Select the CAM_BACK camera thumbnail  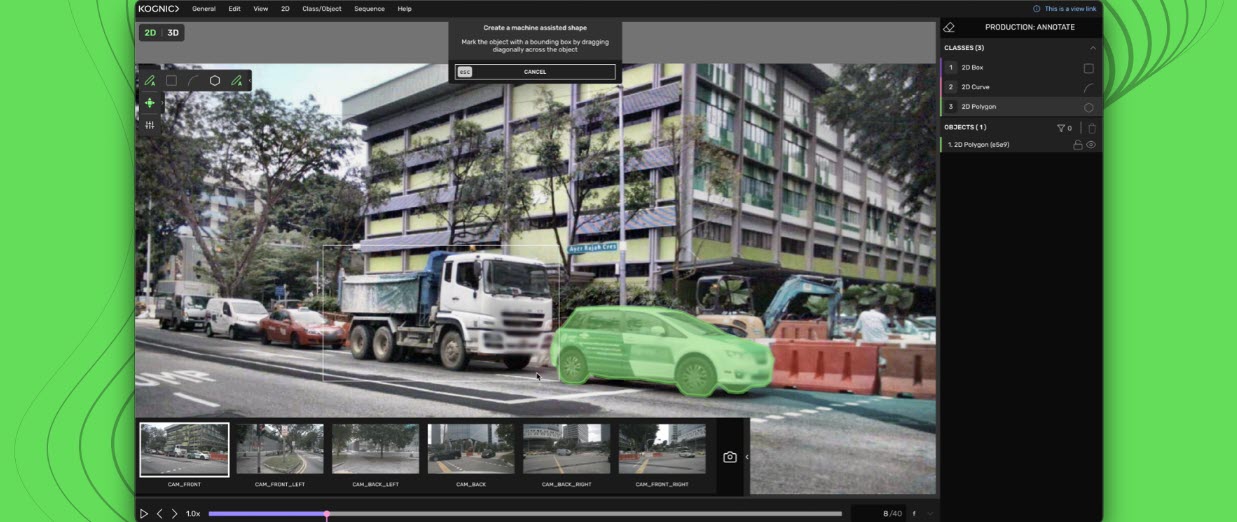470,449
